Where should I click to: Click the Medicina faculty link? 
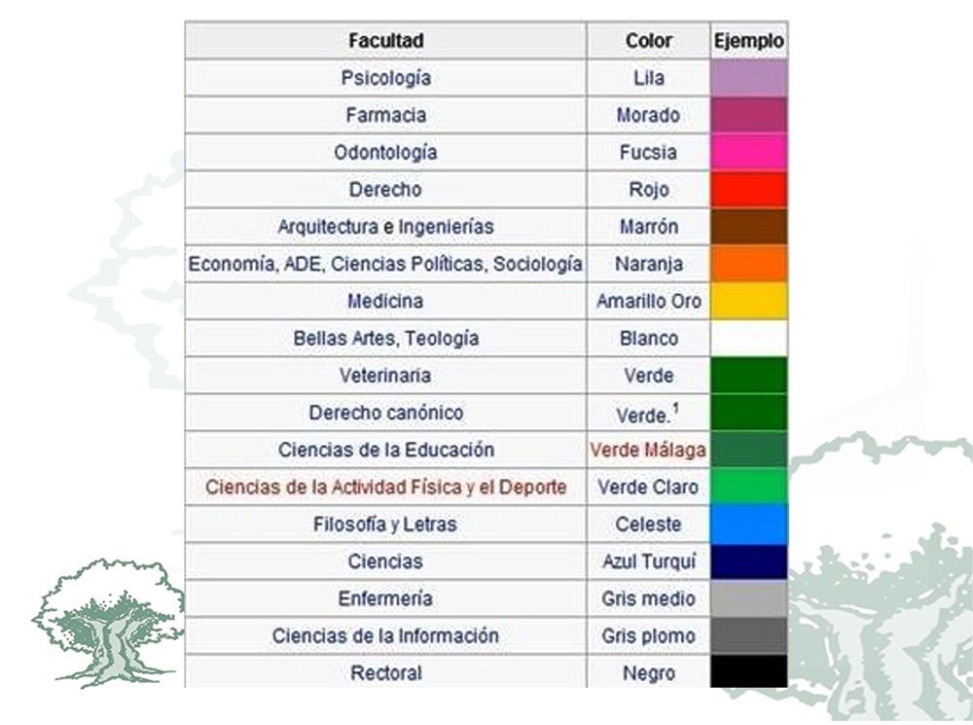pyautogui.click(x=385, y=301)
